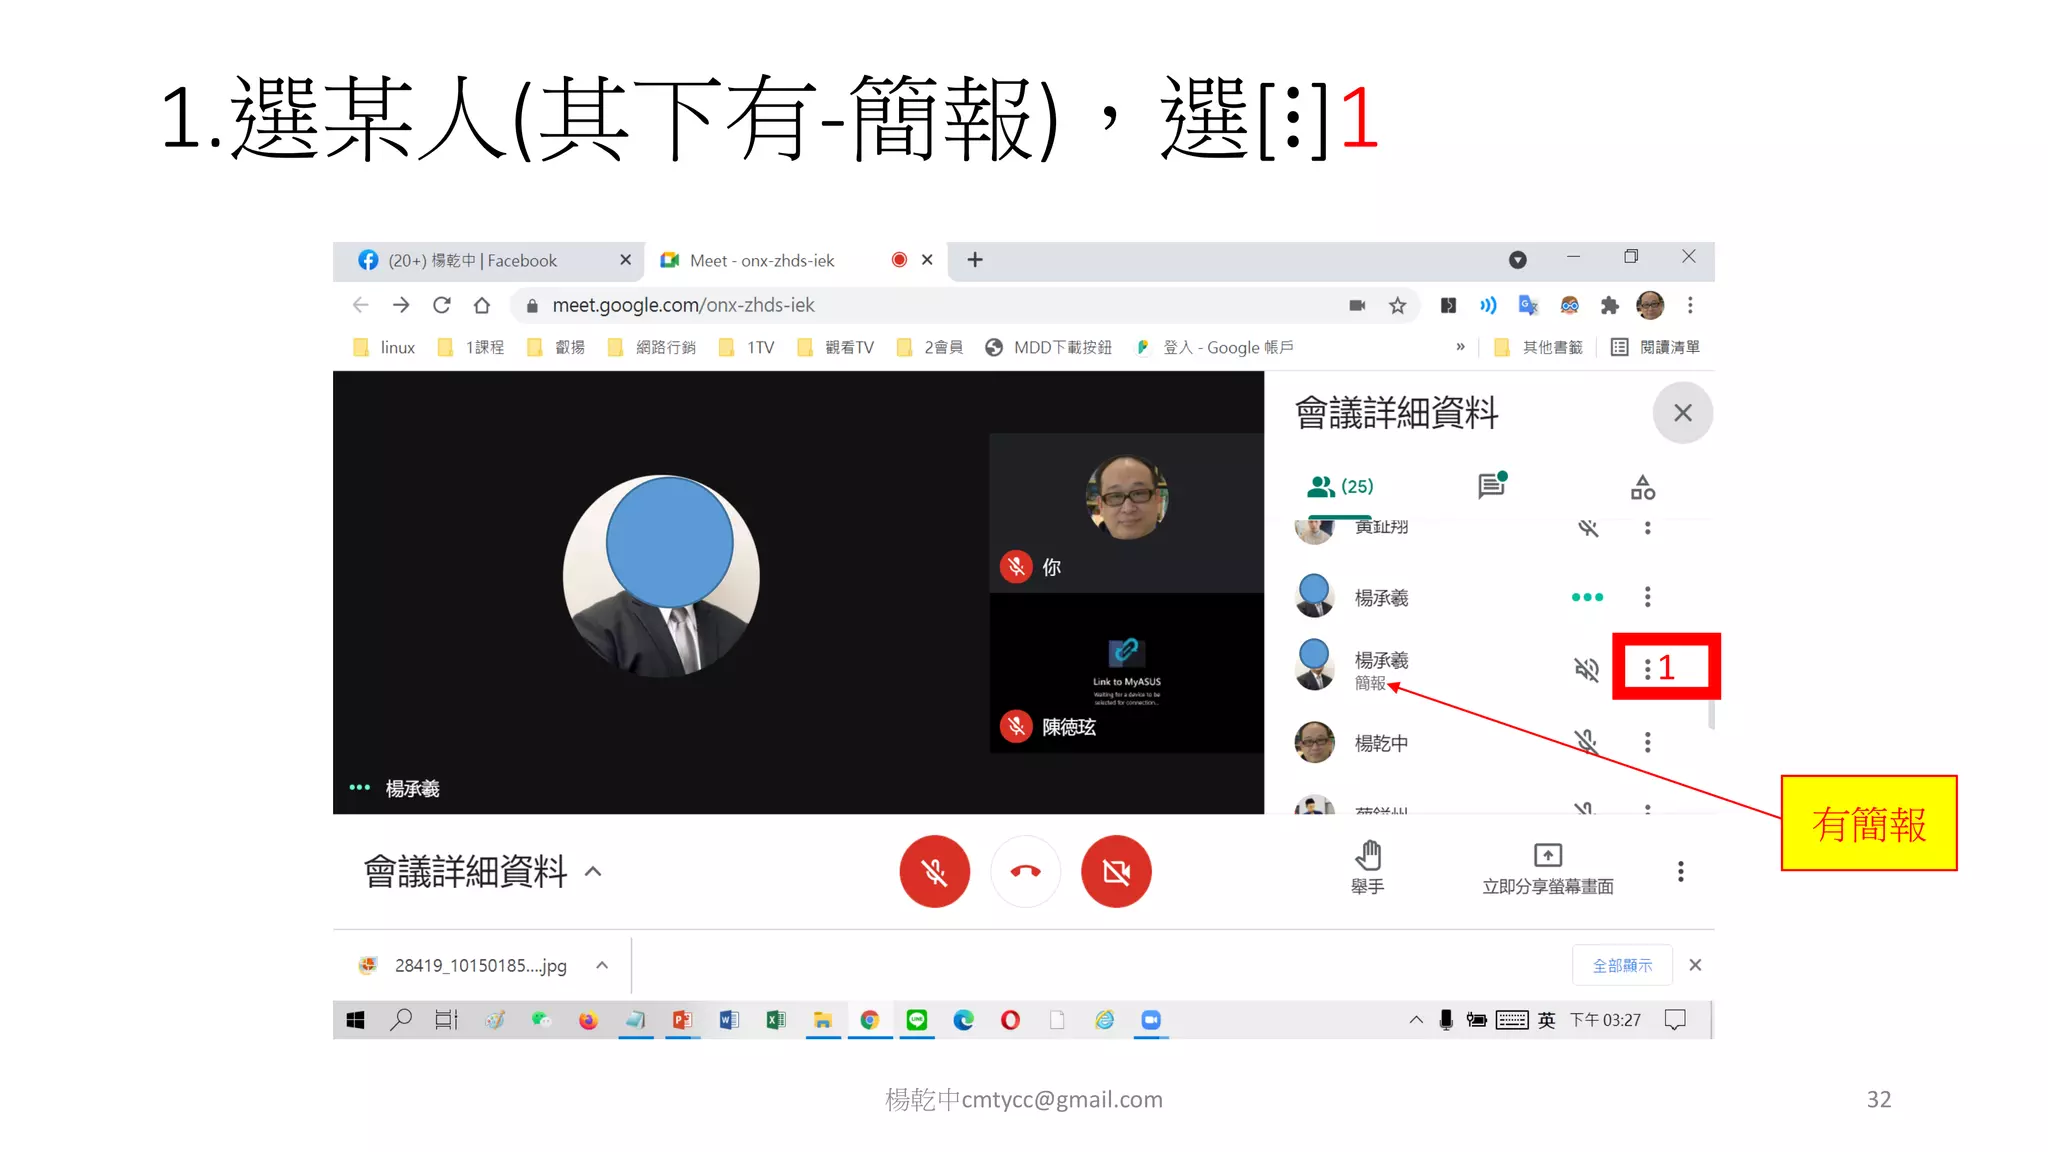Open the activities shapes tab
The image size is (2048, 1152).
pos(1643,487)
